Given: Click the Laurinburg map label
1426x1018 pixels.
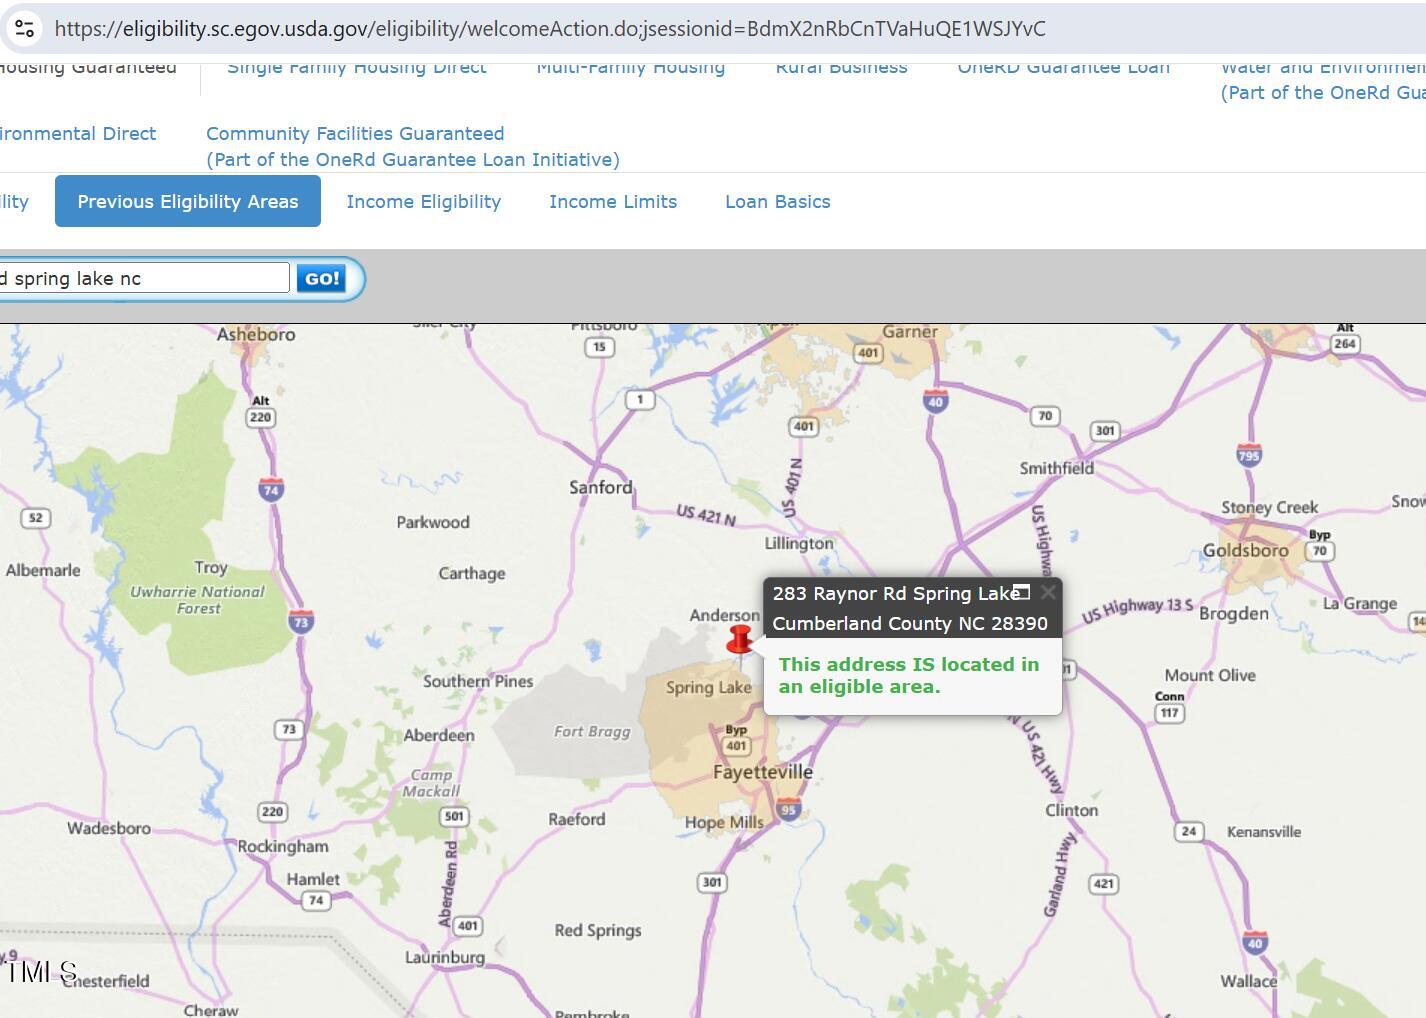Looking at the screenshot, I should [445, 957].
